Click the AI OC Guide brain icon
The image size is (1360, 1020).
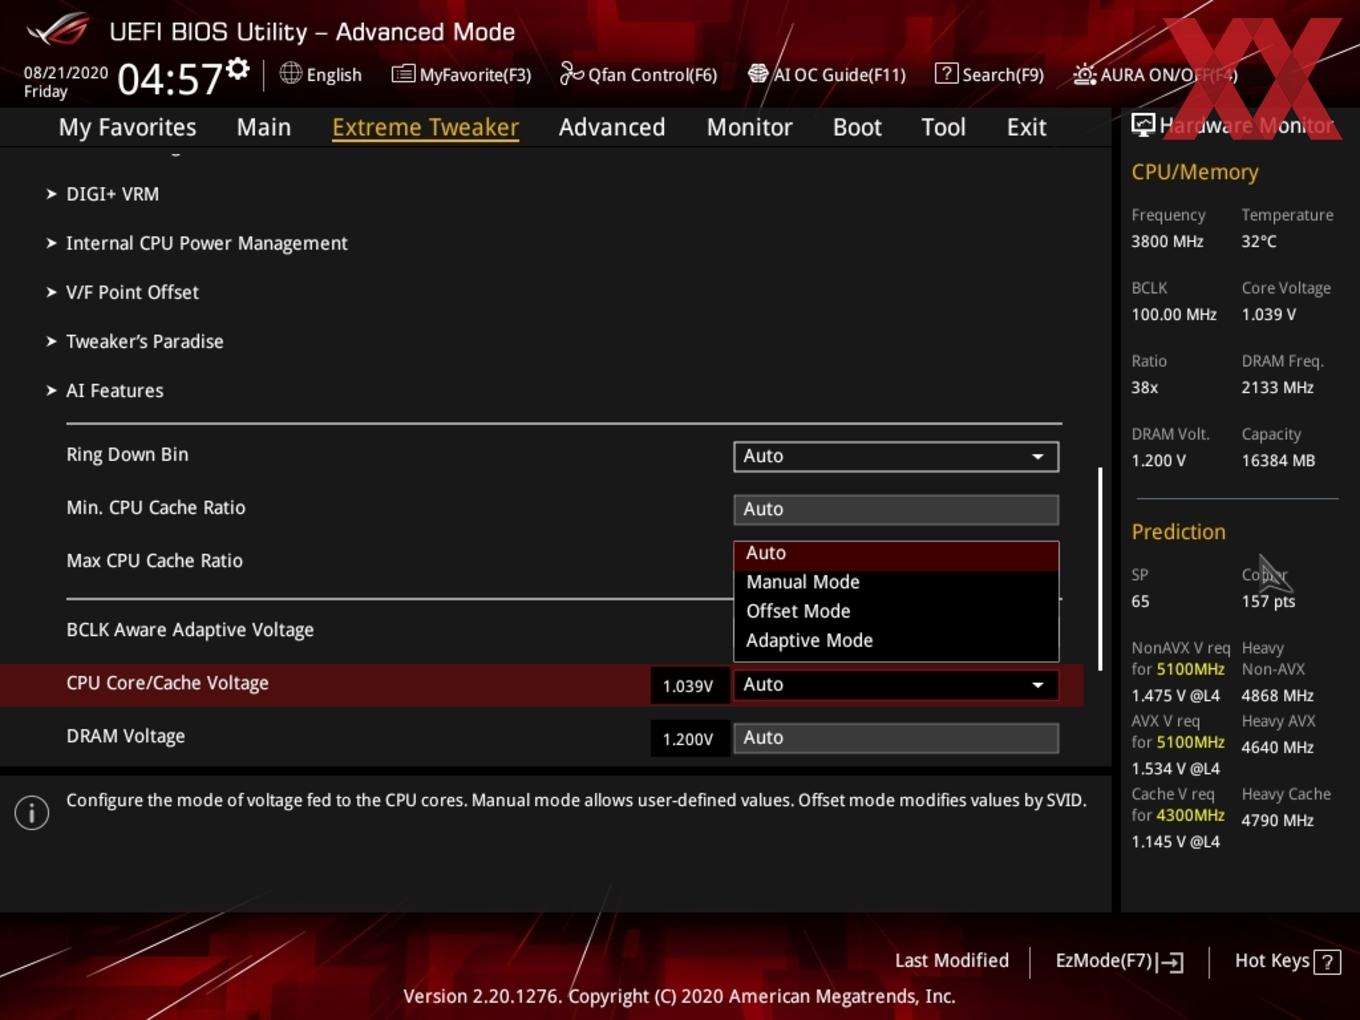[758, 73]
